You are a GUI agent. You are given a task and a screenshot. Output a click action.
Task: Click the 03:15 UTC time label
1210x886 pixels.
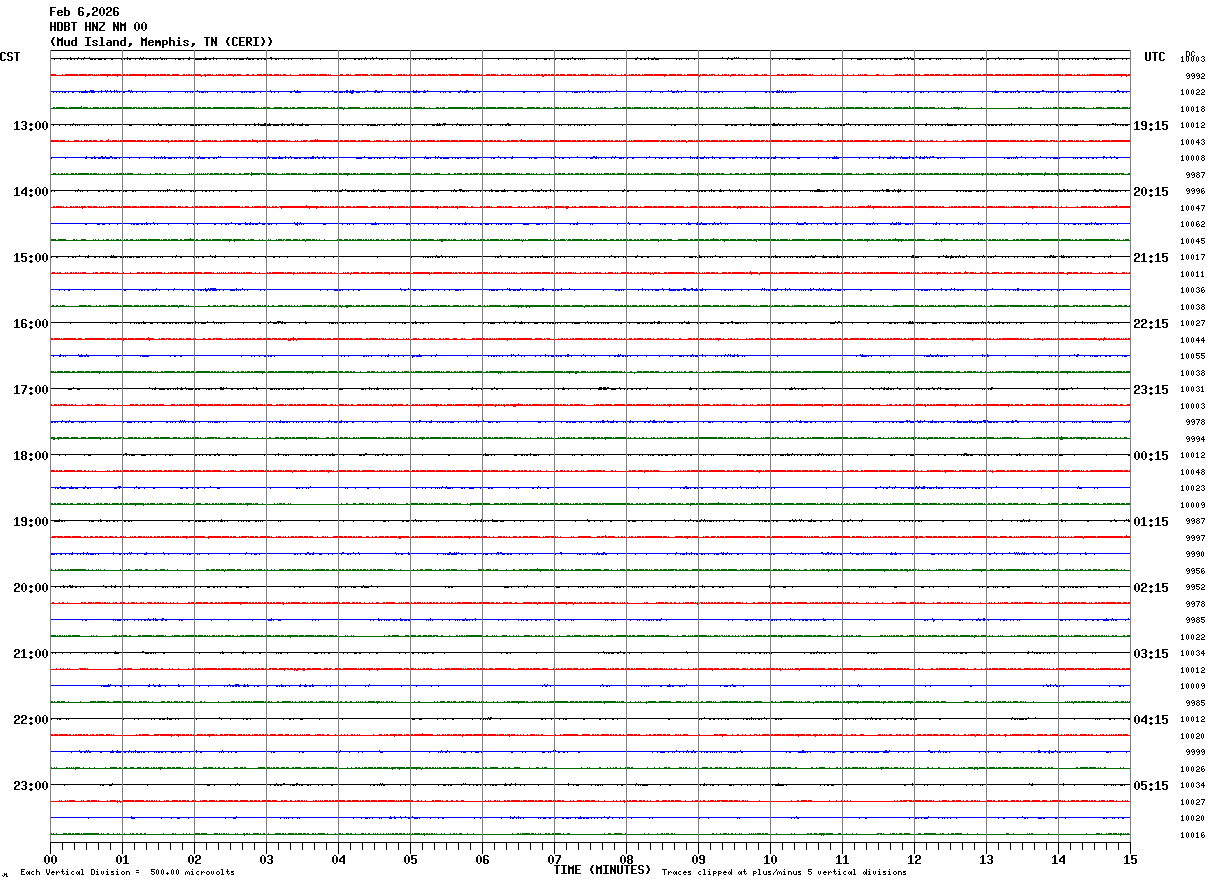click(x=1151, y=654)
